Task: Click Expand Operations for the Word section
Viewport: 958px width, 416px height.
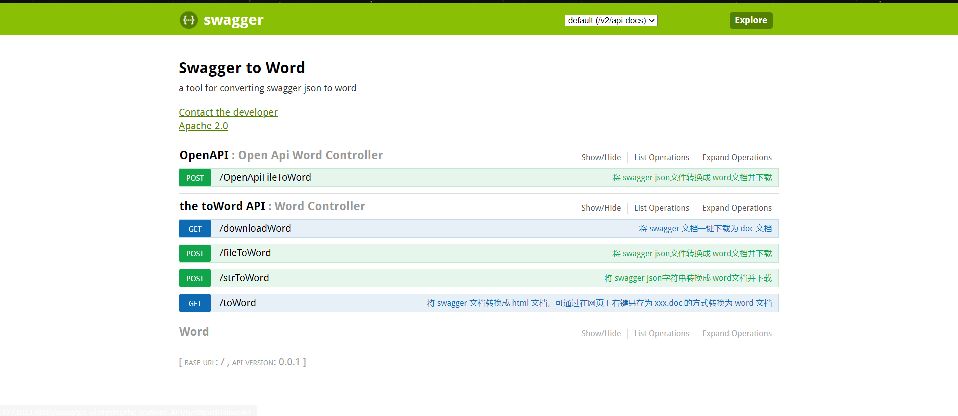Action: coord(737,334)
